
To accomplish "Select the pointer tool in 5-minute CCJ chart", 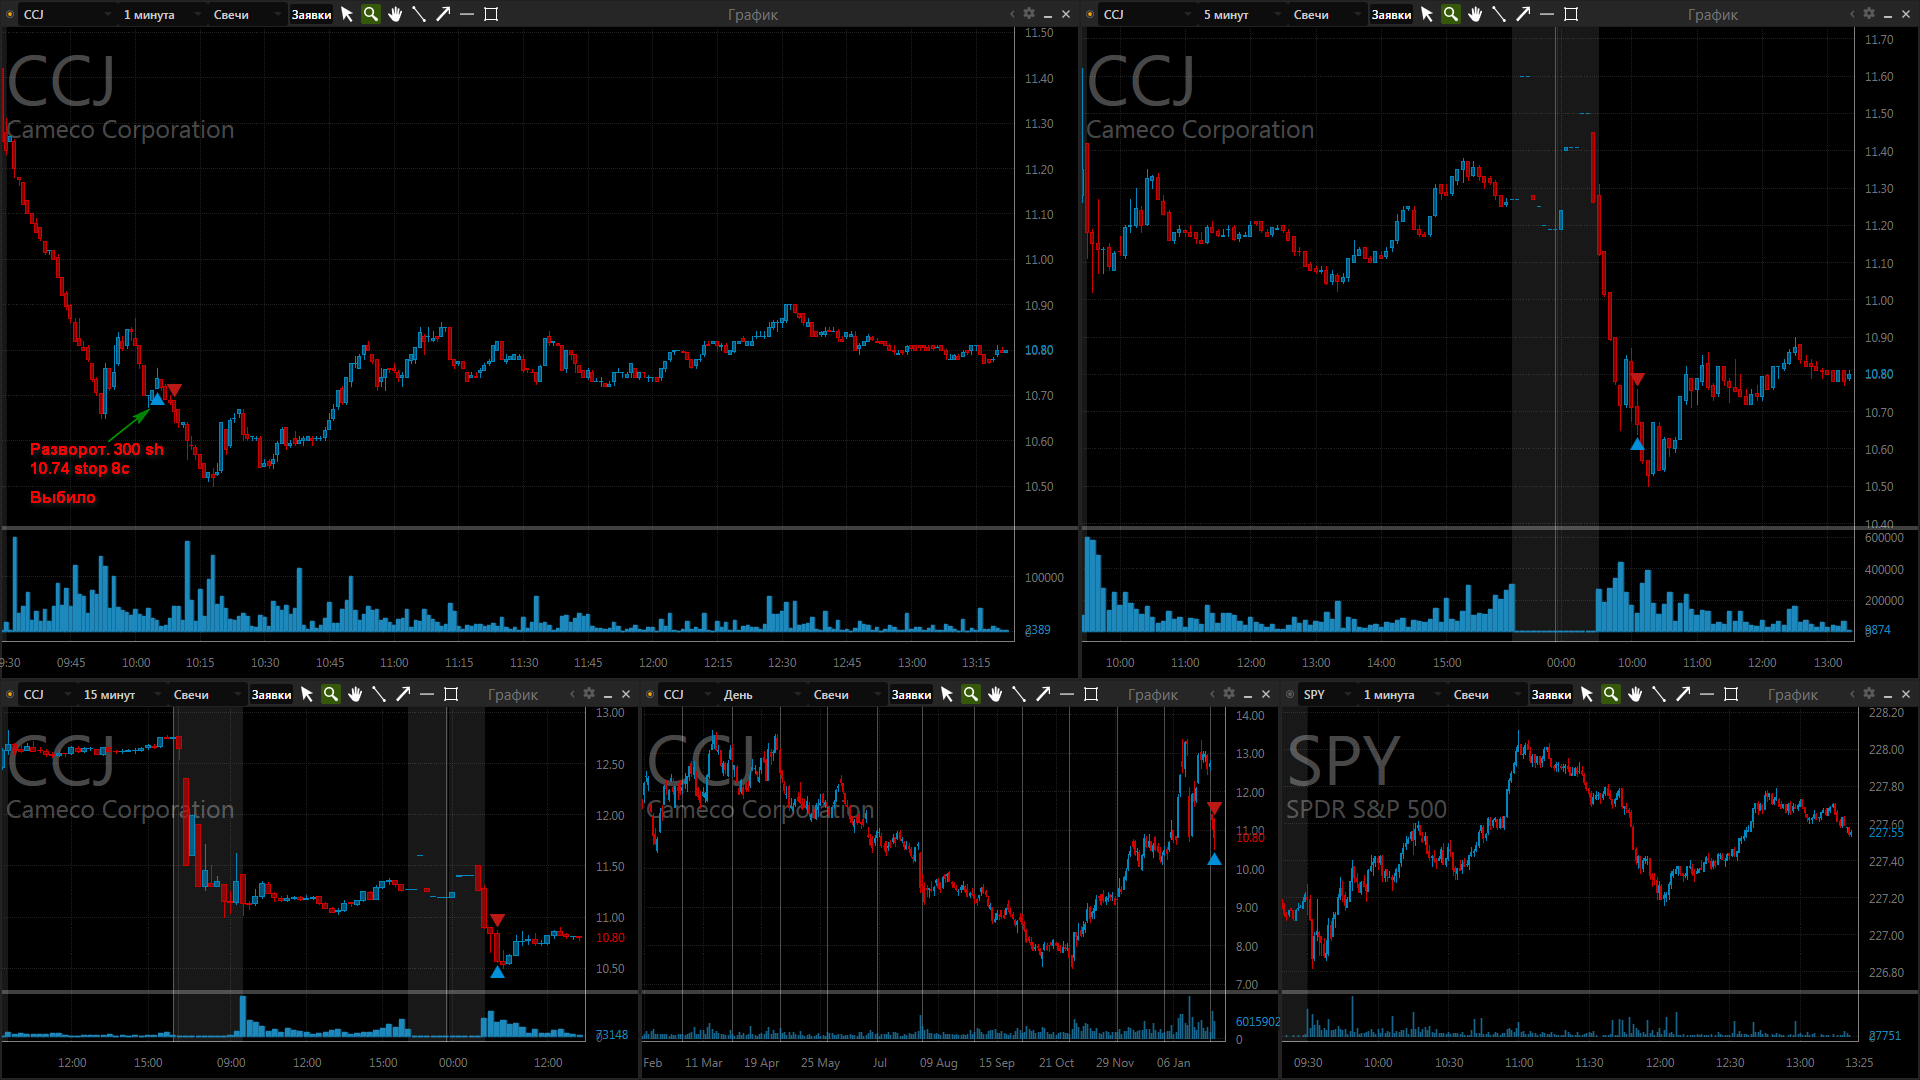I will point(1427,14).
